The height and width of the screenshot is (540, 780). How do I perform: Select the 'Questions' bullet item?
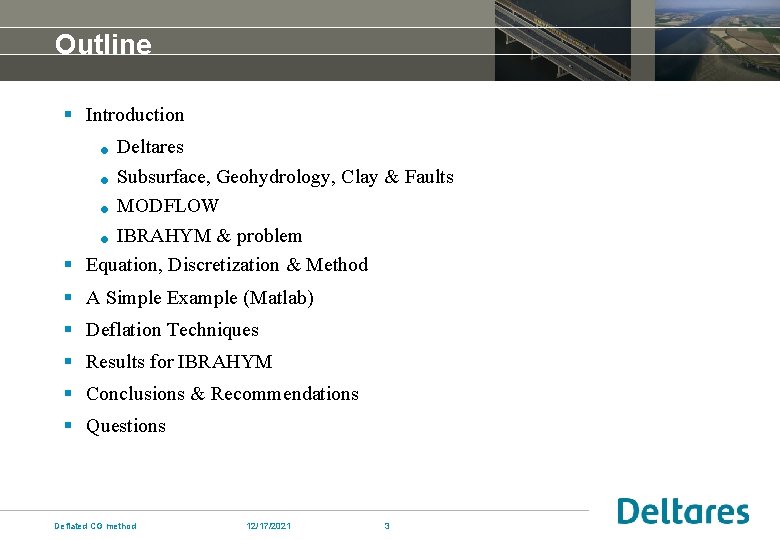(x=126, y=426)
